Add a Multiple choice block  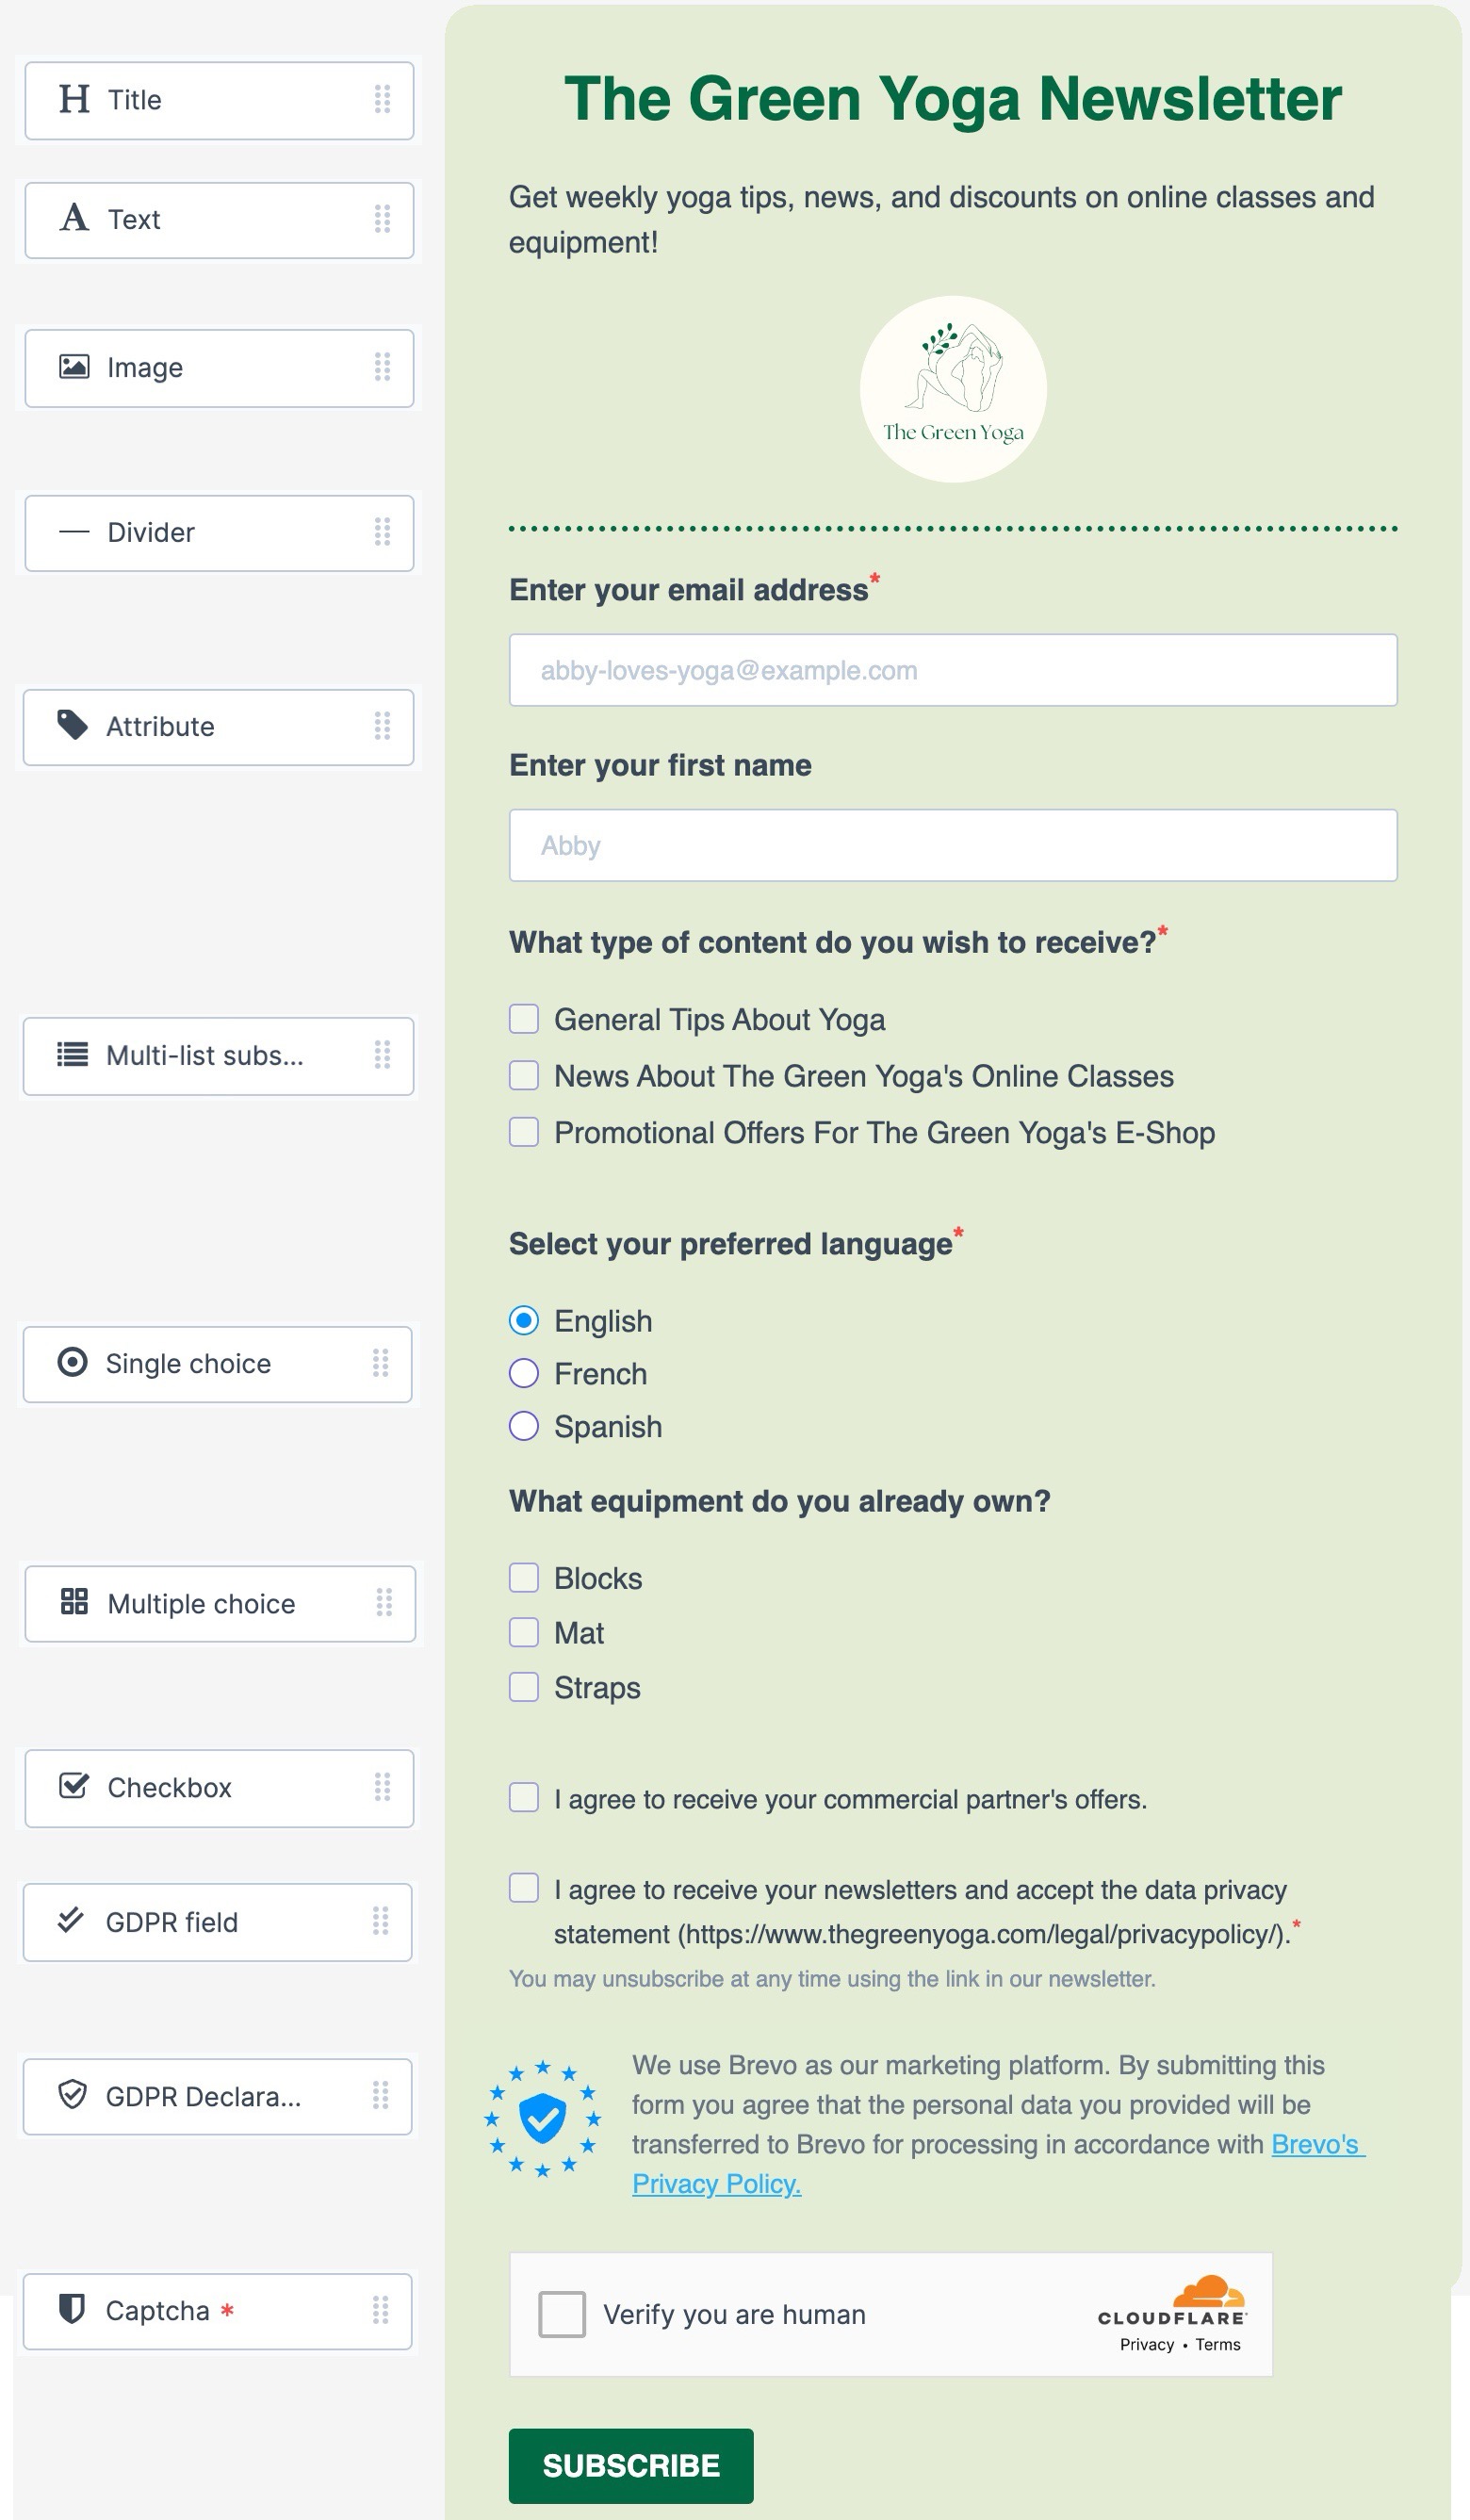click(x=219, y=1604)
